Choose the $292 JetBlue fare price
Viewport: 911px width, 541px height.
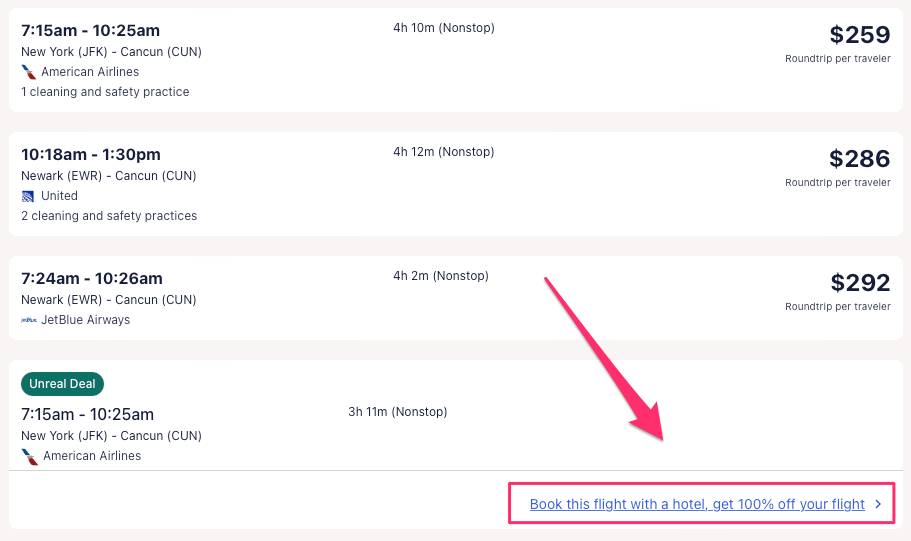859,283
